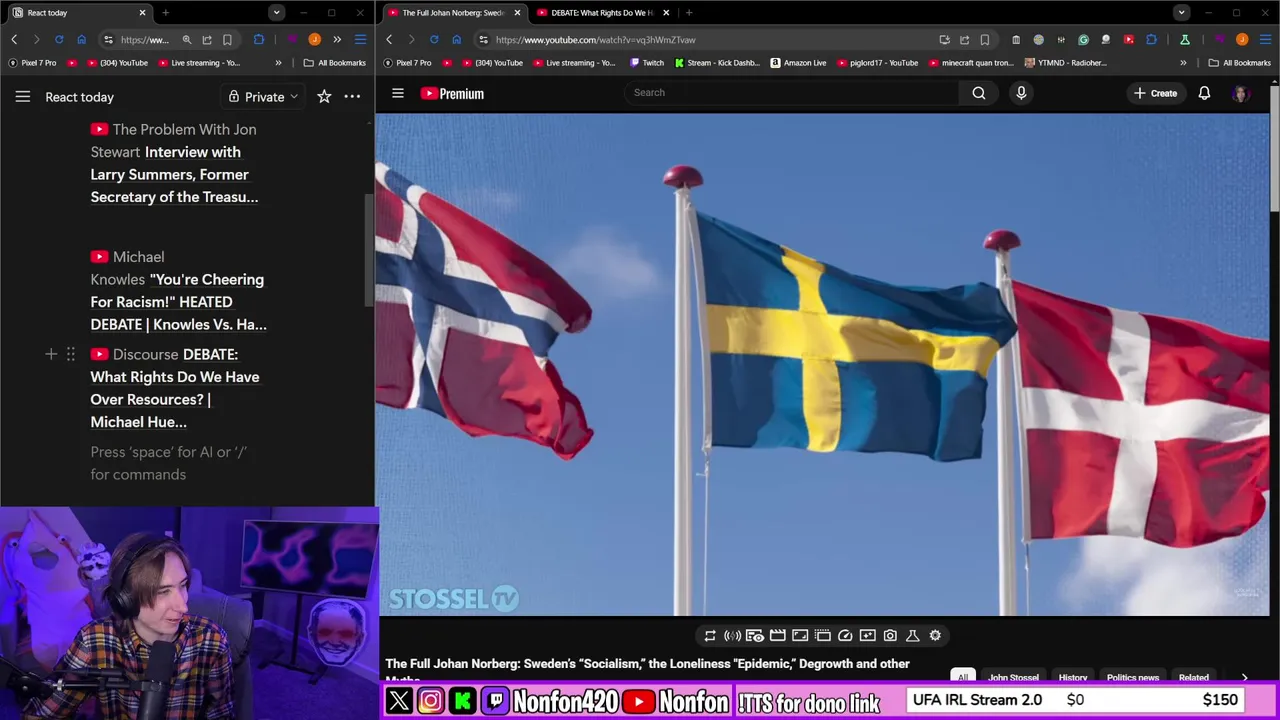Open the YouTube Create menu
This screenshot has height=720, width=1280.
[1155, 93]
